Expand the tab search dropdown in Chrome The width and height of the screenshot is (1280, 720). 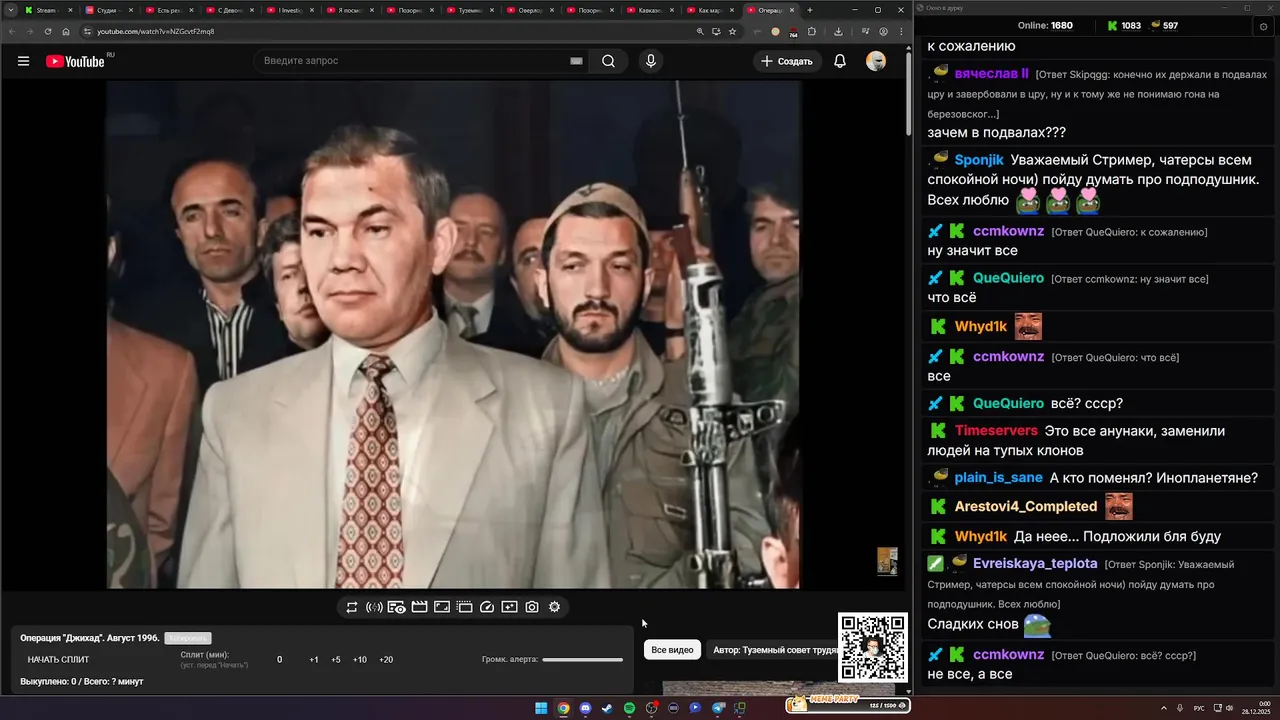click(x=9, y=10)
